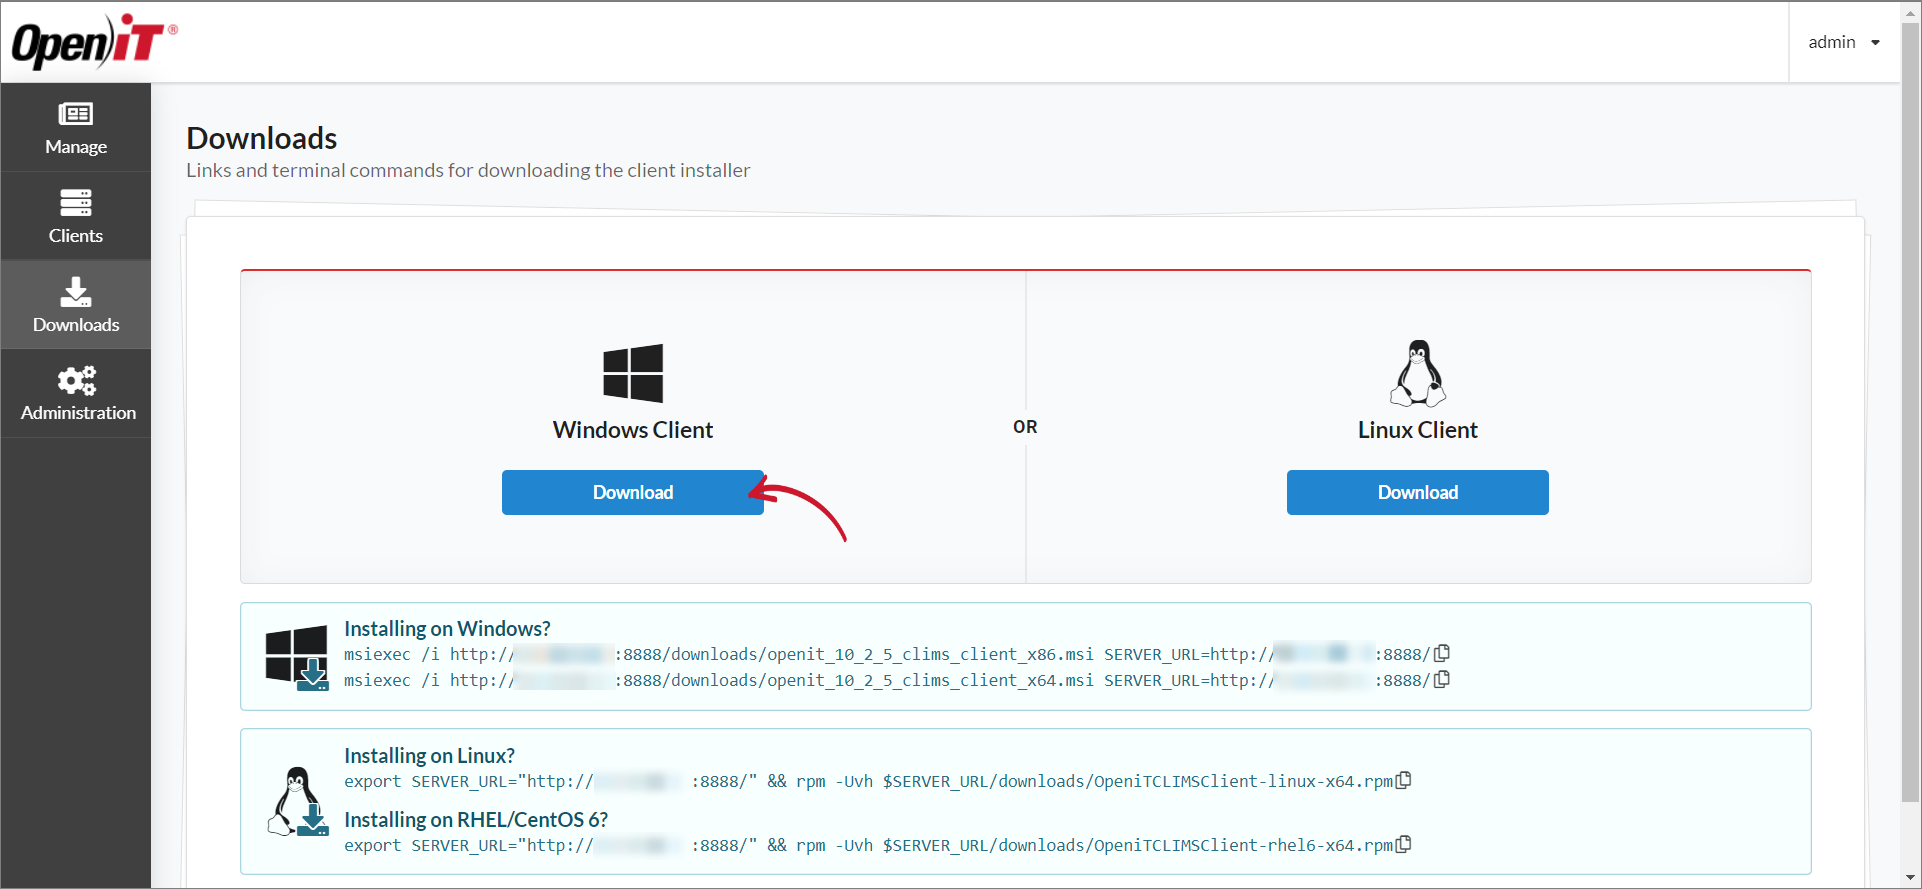Open the Administration gears menu

pos(76,393)
